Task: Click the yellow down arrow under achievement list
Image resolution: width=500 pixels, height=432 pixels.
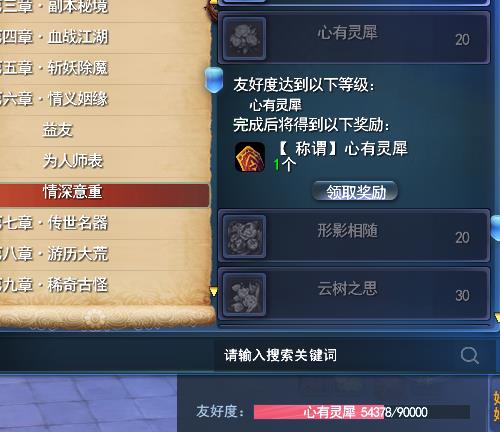Action: 497,317
